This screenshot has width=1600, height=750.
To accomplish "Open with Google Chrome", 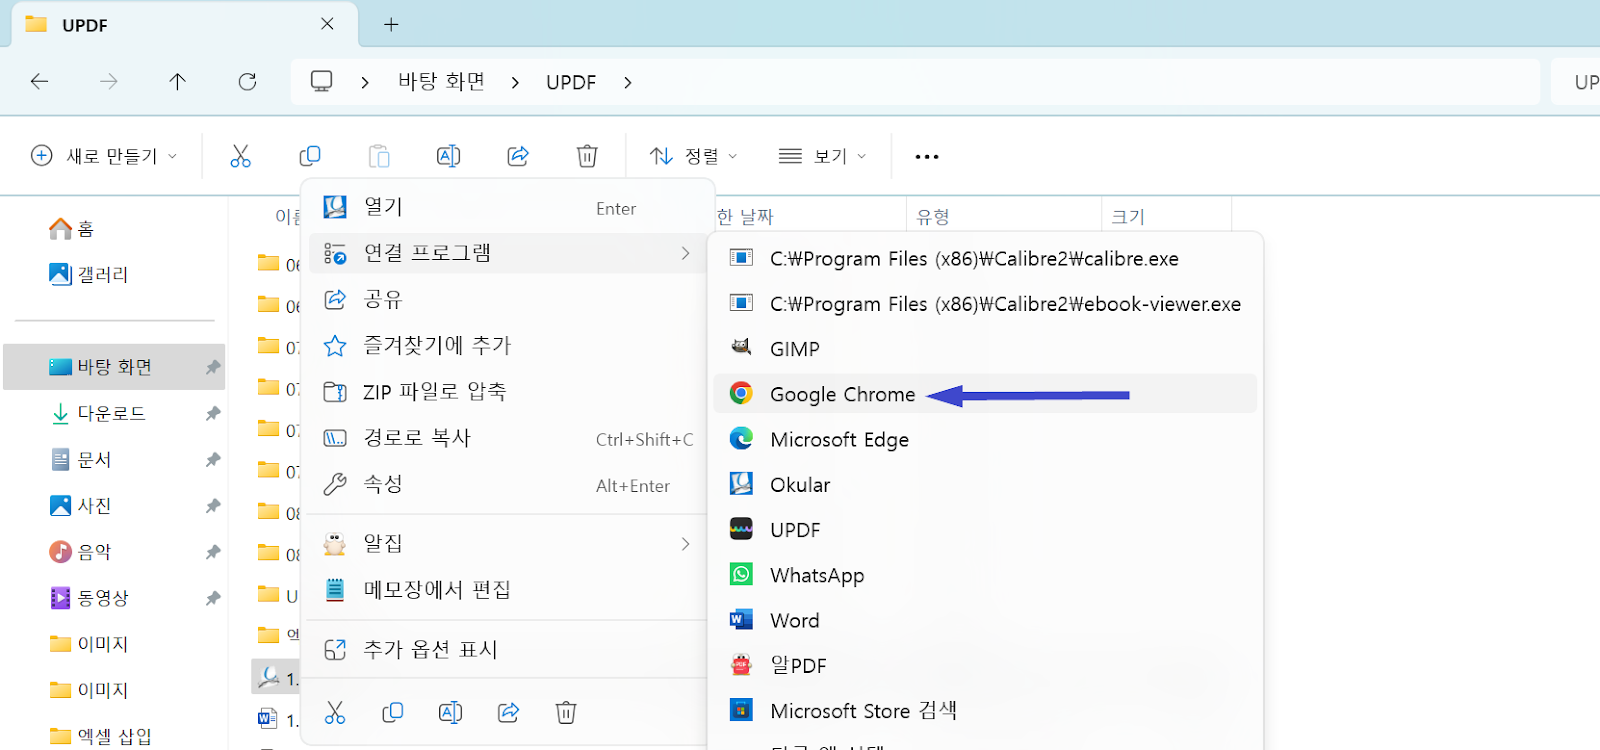I will (x=984, y=394).
